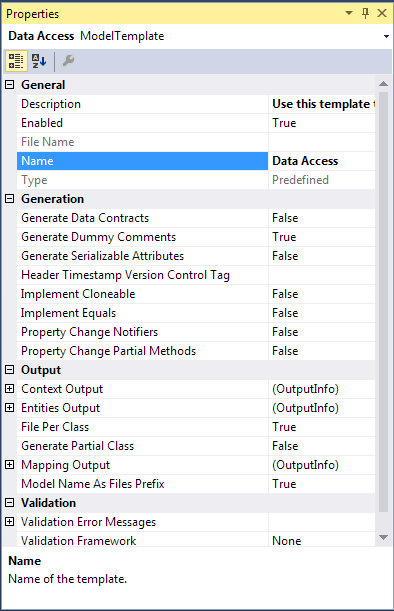The height and width of the screenshot is (611, 394).
Task: Toggle auto-hide pin icon
Action: click(365, 13)
